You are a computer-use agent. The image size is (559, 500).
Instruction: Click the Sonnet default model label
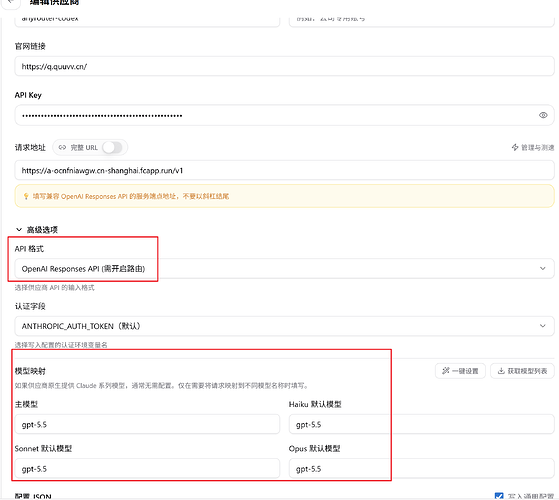(43, 448)
